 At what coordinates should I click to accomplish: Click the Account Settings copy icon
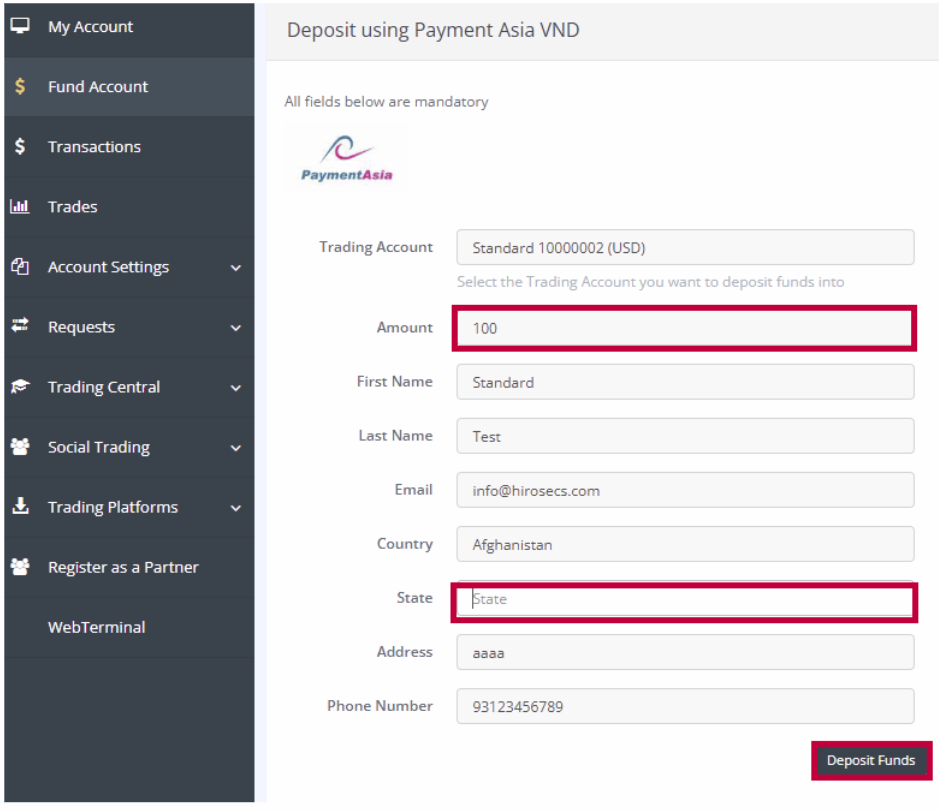20,267
